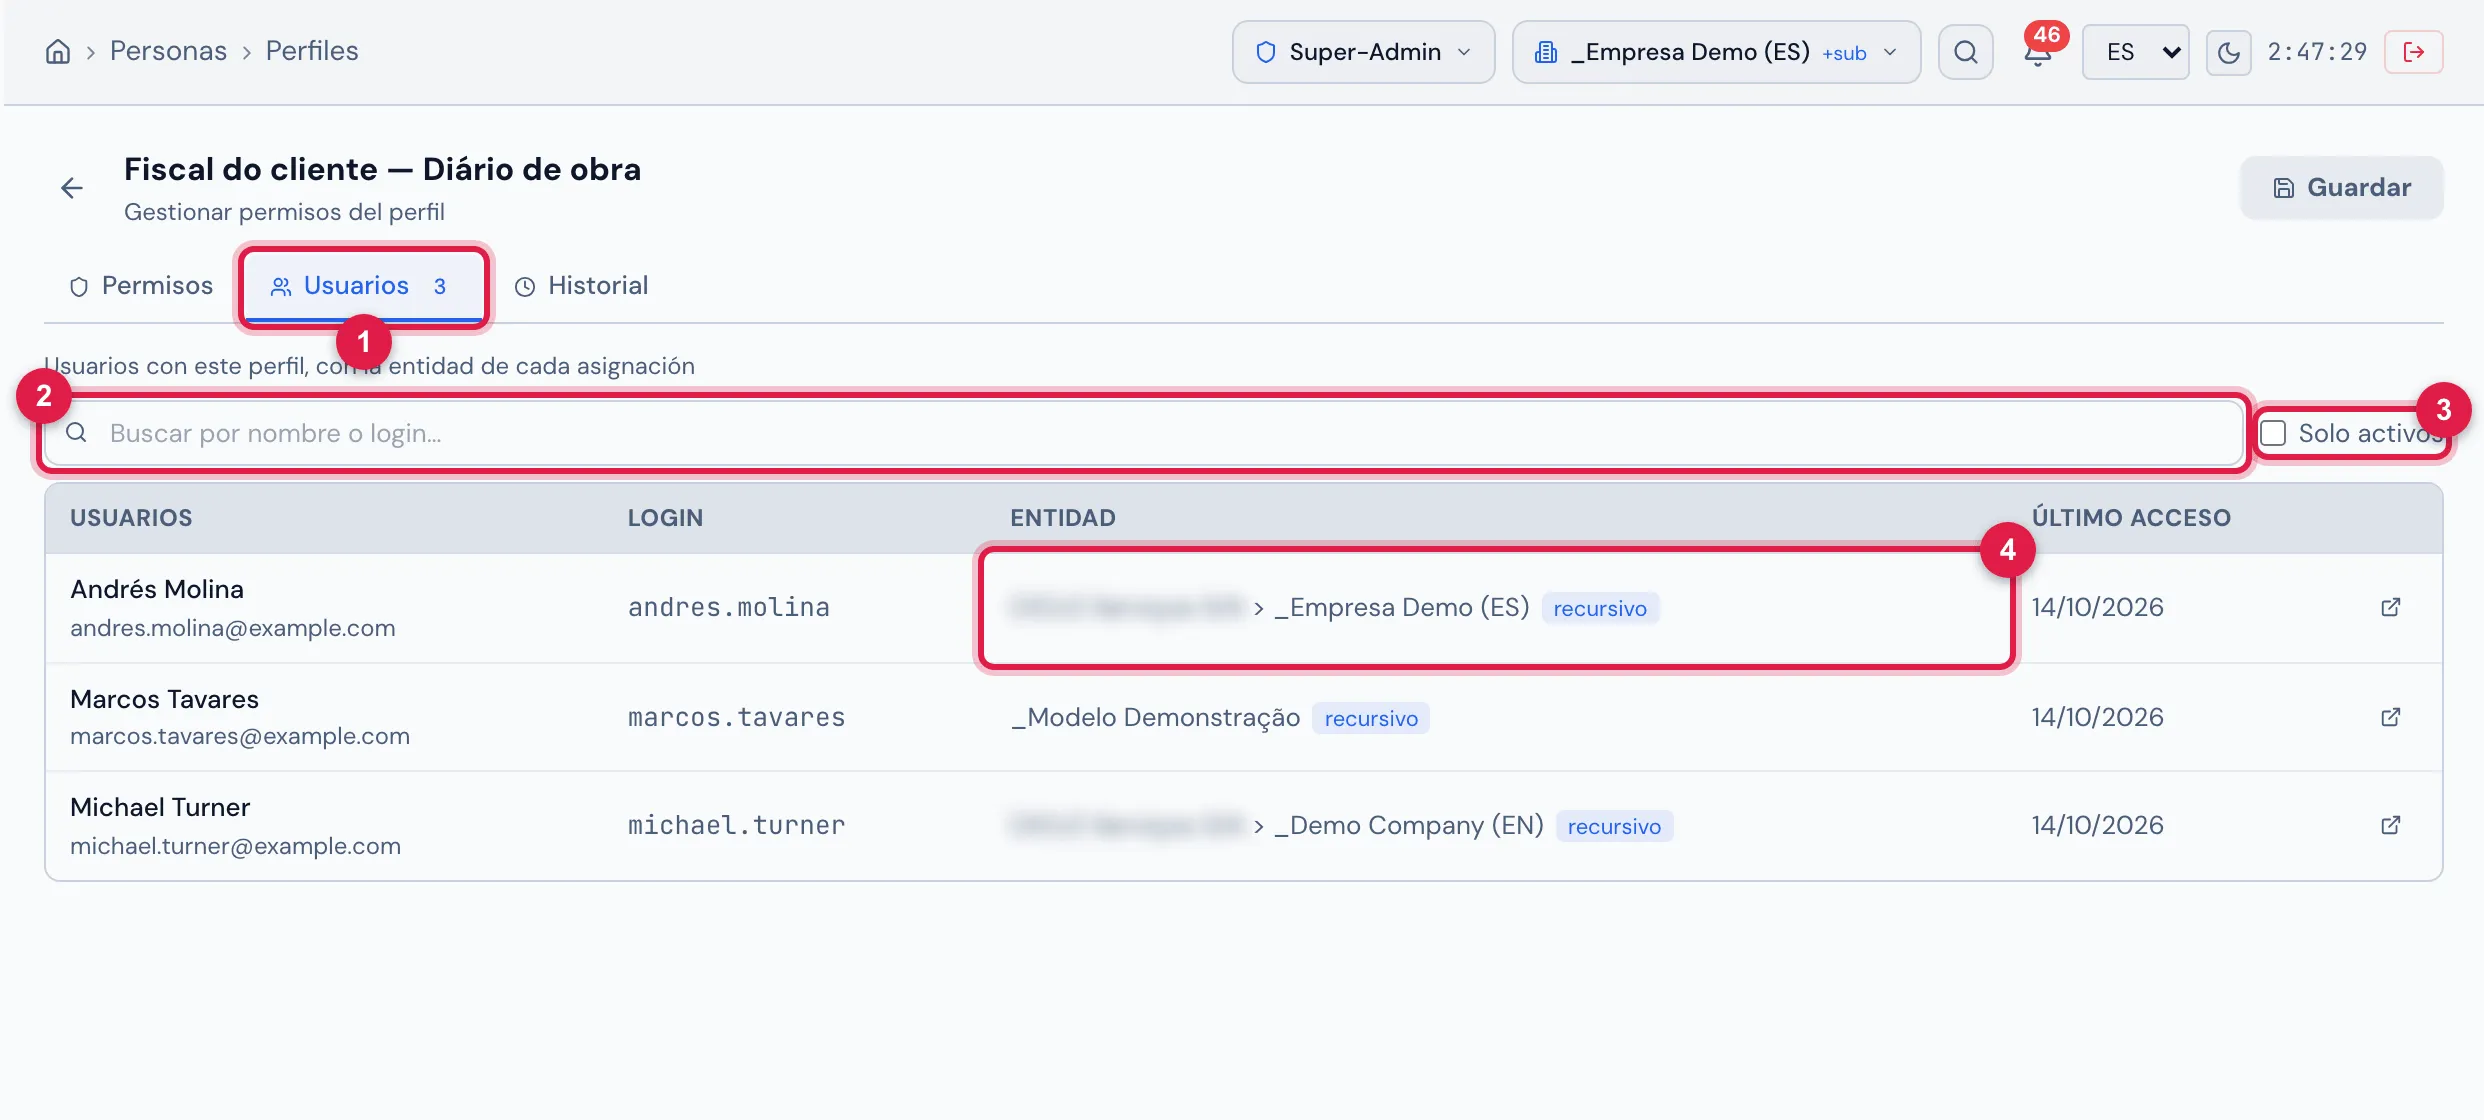Go back using the arrow icon

pos(72,188)
